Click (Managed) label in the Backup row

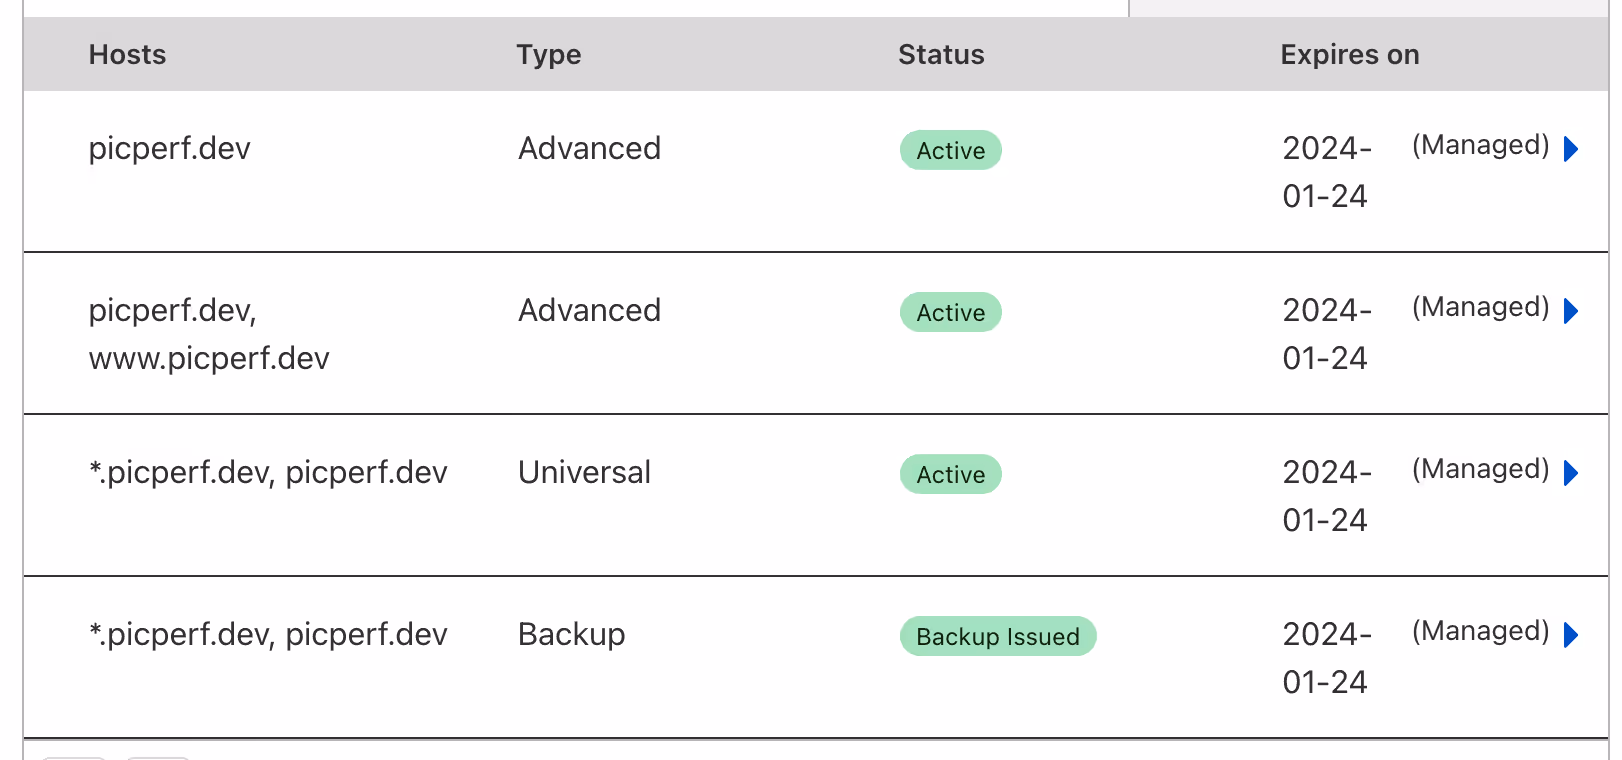pyautogui.click(x=1480, y=631)
